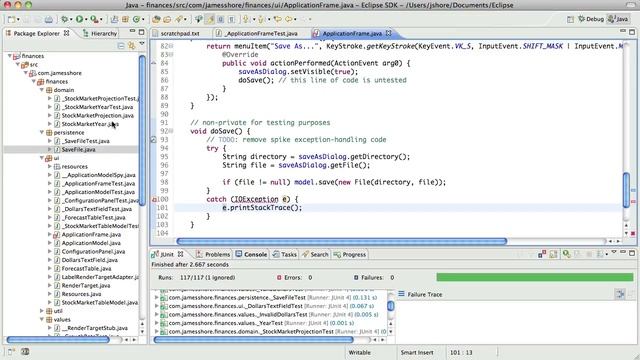Click the Open Type toolbar icon
This screenshot has height=360, width=640.
tap(156, 19)
